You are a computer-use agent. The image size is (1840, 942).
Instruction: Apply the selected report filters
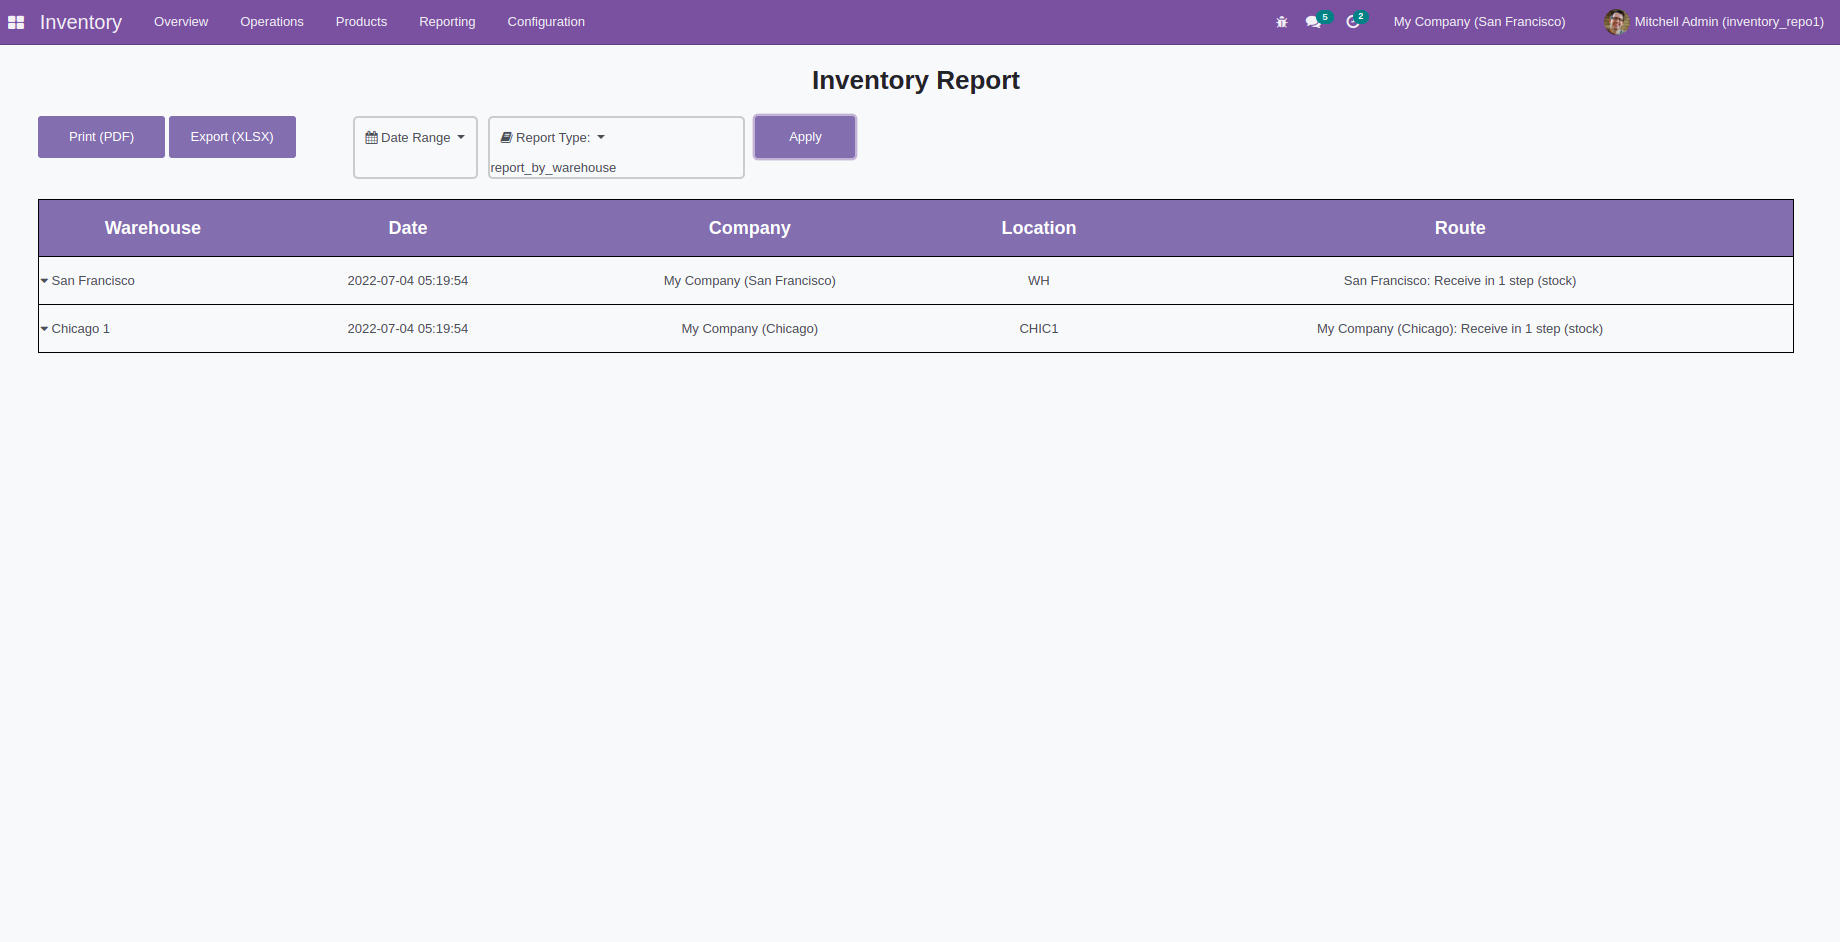coord(805,137)
